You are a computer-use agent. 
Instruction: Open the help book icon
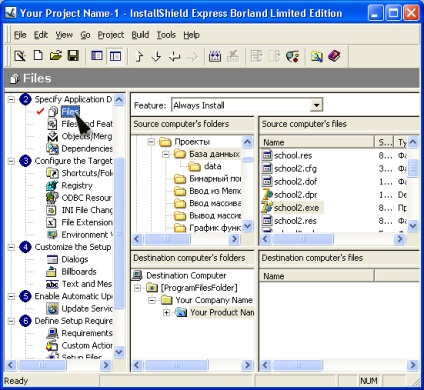pyautogui.click(x=334, y=56)
